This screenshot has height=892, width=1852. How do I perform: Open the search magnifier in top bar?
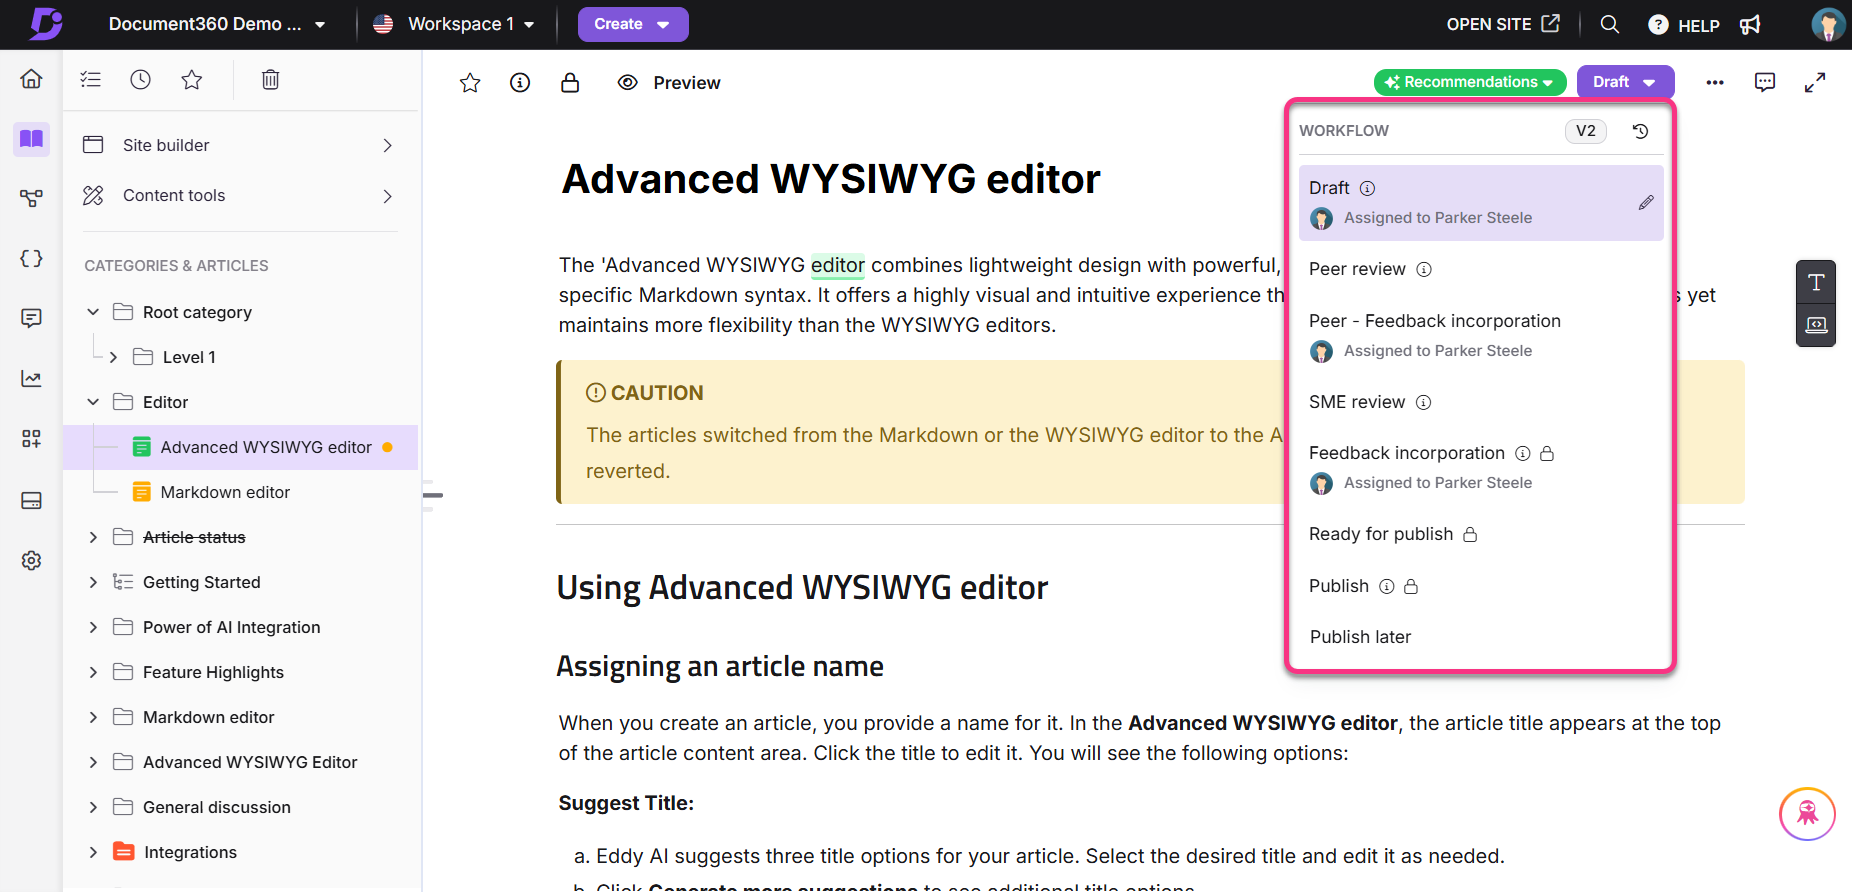click(x=1609, y=24)
